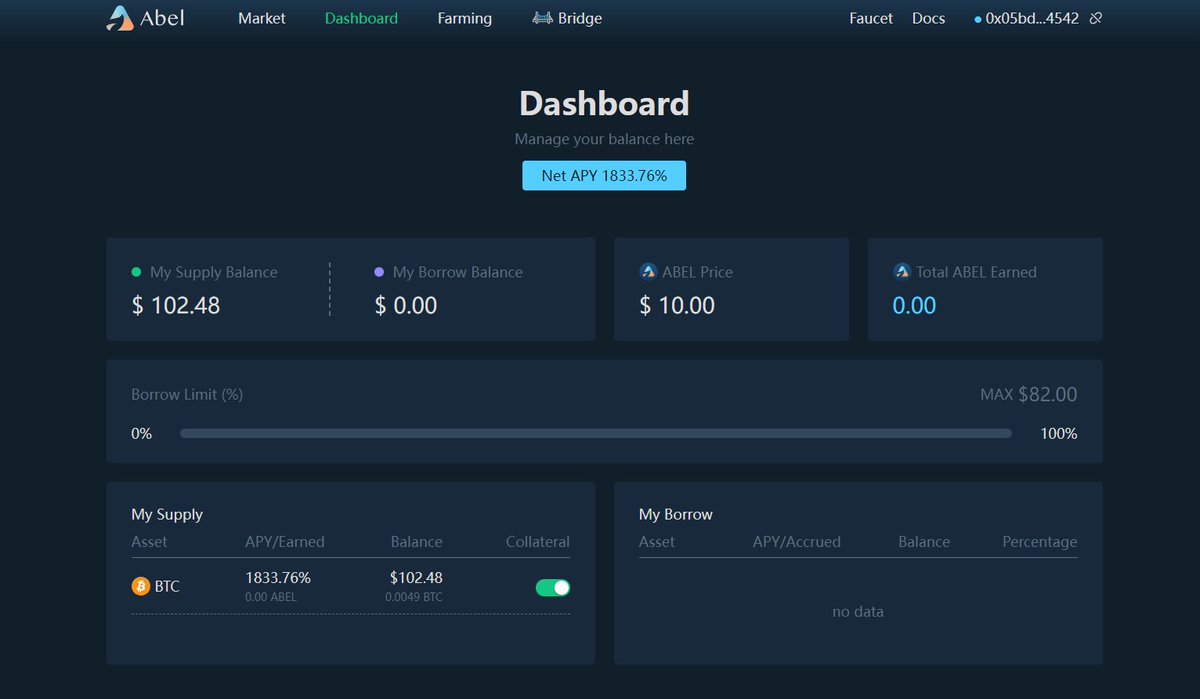Open the Faucet link
The width and height of the screenshot is (1200, 699).
pos(871,18)
